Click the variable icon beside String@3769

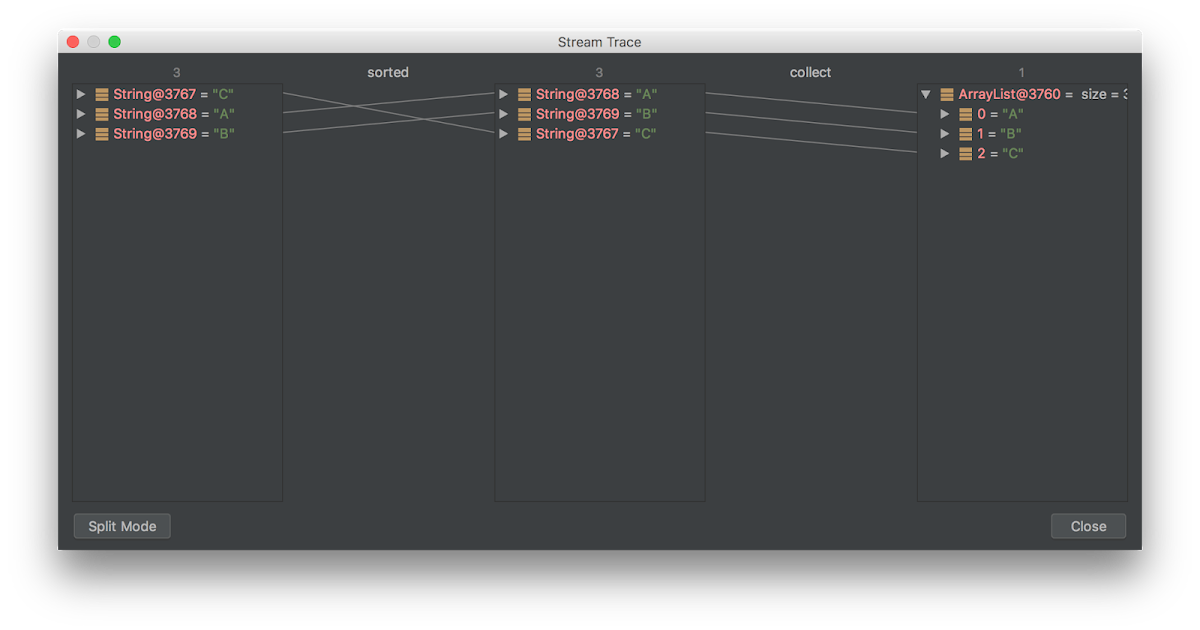pos(101,133)
